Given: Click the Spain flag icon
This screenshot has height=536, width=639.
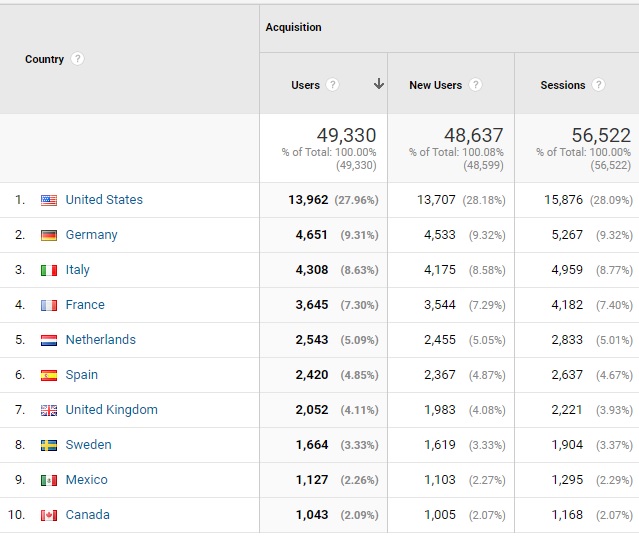Looking at the screenshot, I should [x=49, y=375].
